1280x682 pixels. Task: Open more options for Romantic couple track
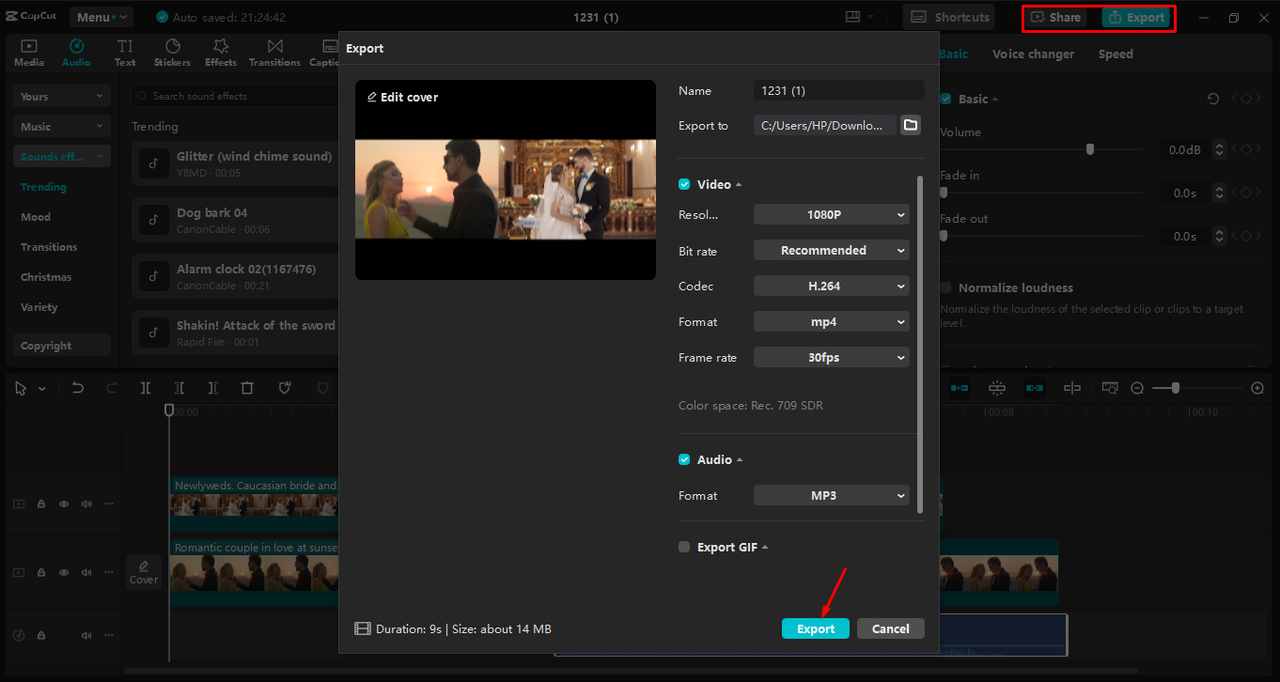[x=109, y=573]
